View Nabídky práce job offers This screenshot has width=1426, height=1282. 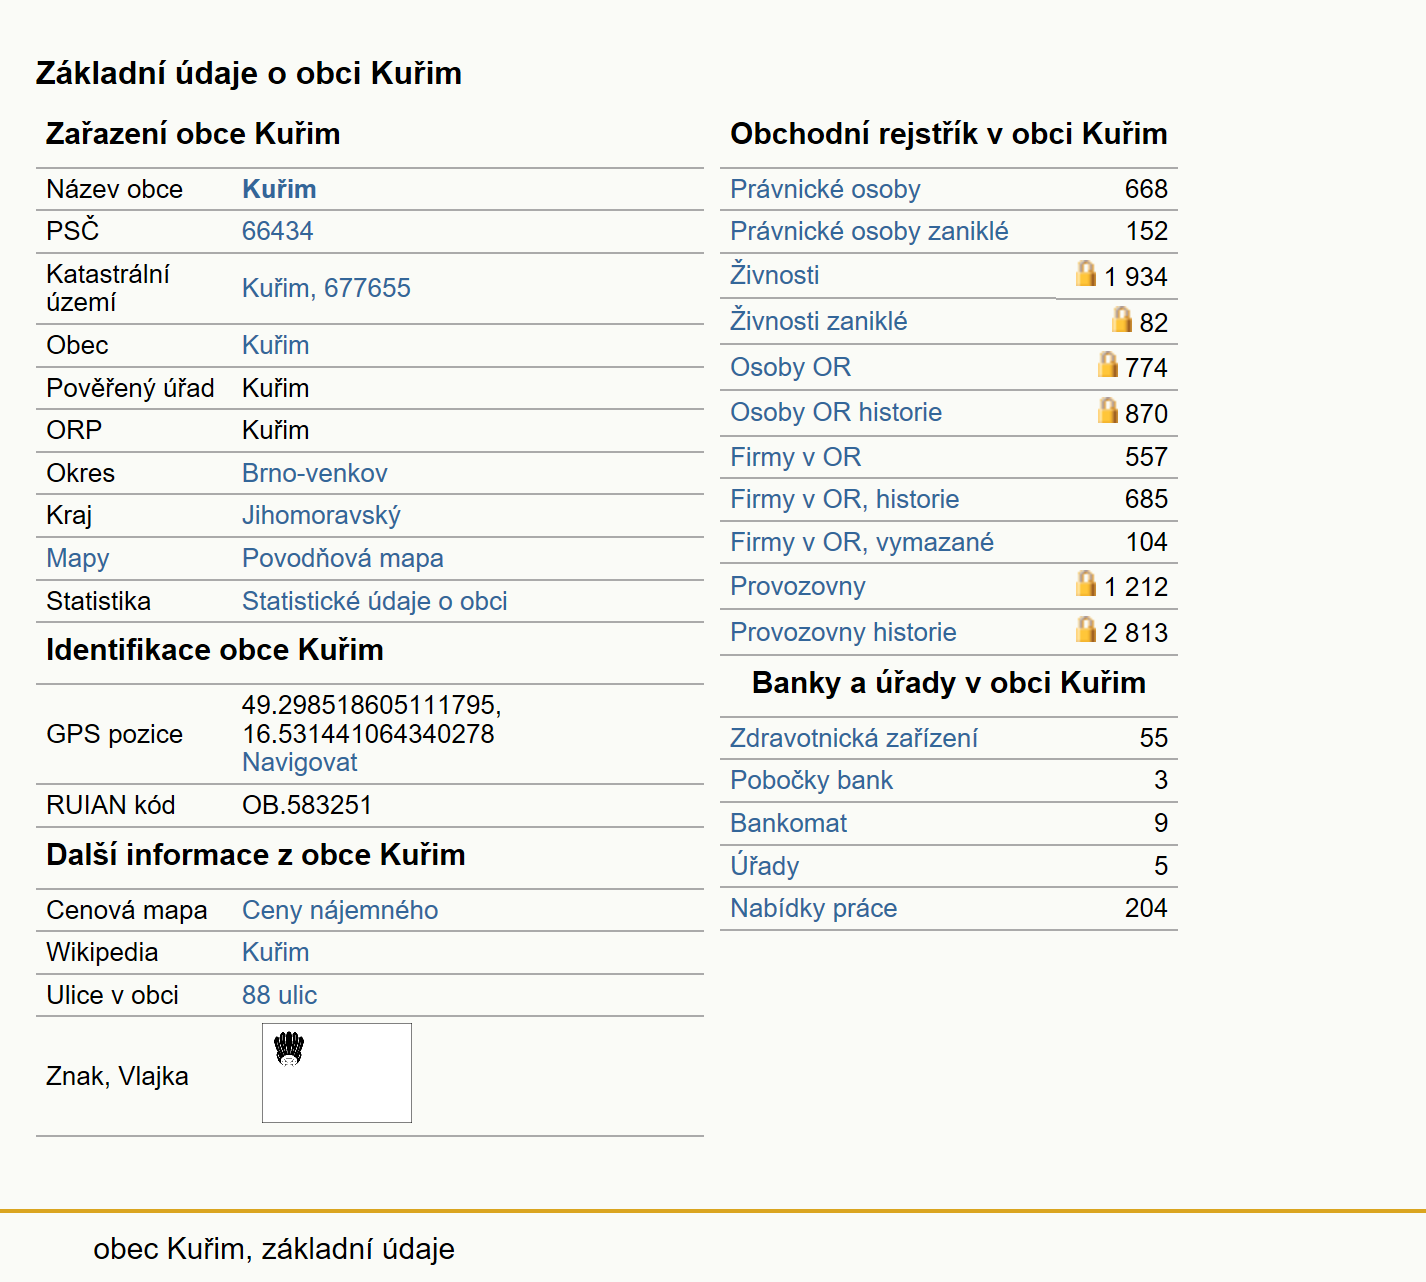tap(814, 908)
